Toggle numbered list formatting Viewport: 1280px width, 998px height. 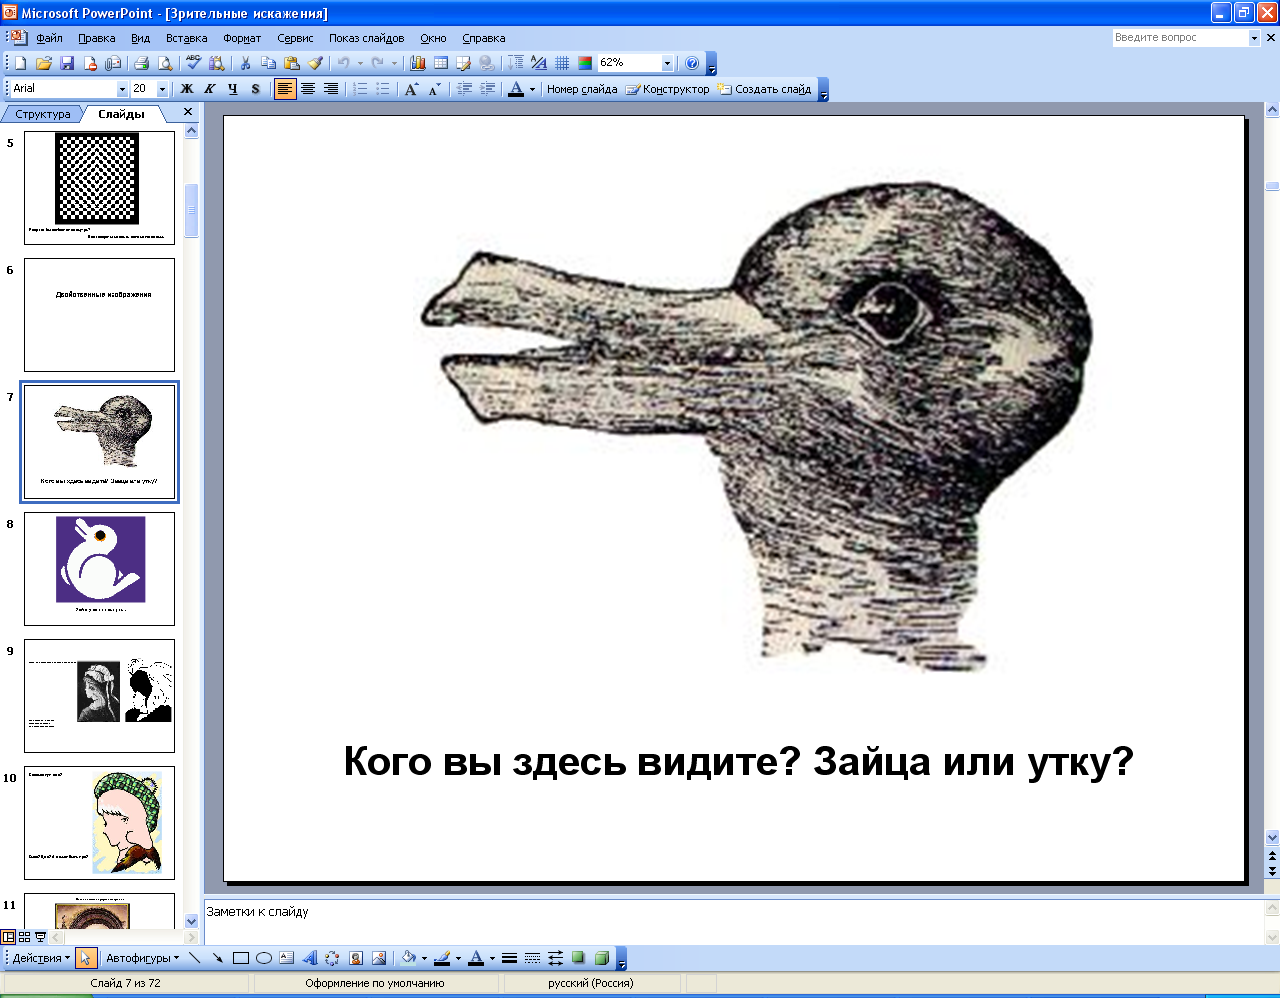point(360,89)
